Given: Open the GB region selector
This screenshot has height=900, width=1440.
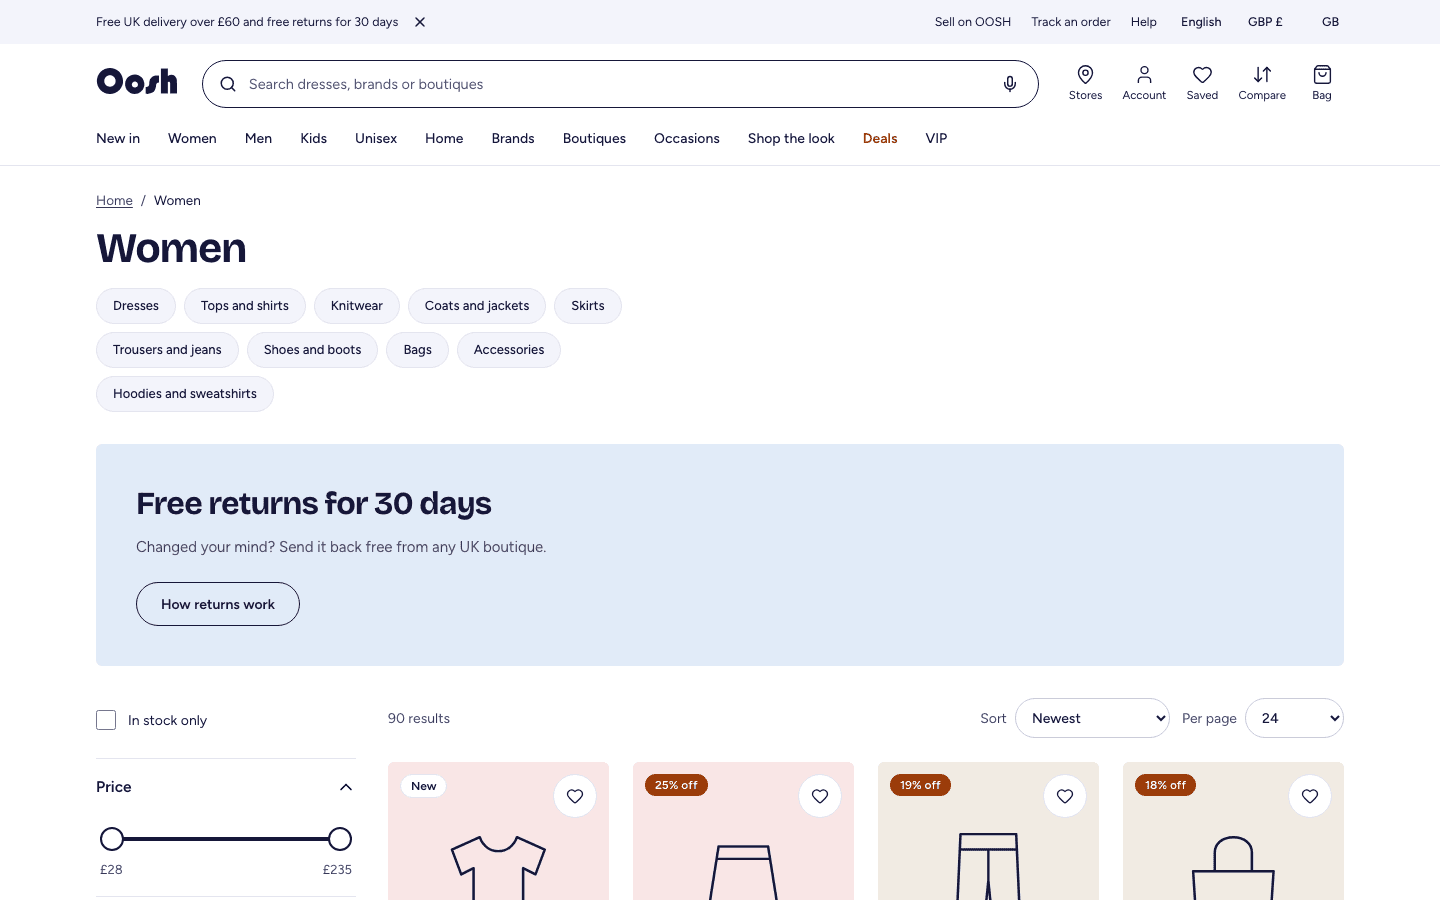Looking at the screenshot, I should point(1330,22).
